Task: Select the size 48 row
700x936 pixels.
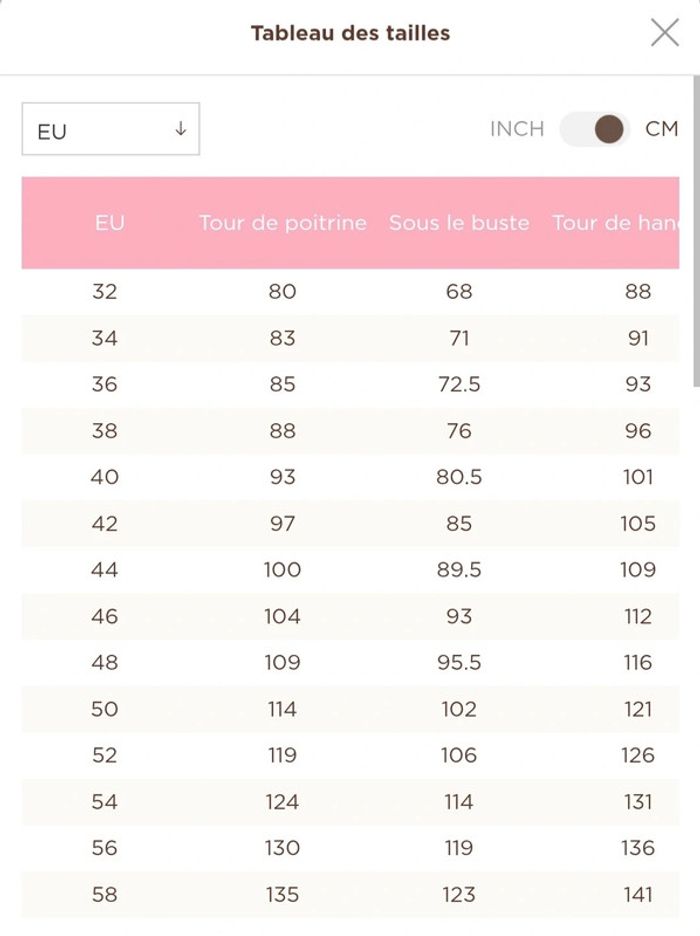Action: click(x=350, y=663)
